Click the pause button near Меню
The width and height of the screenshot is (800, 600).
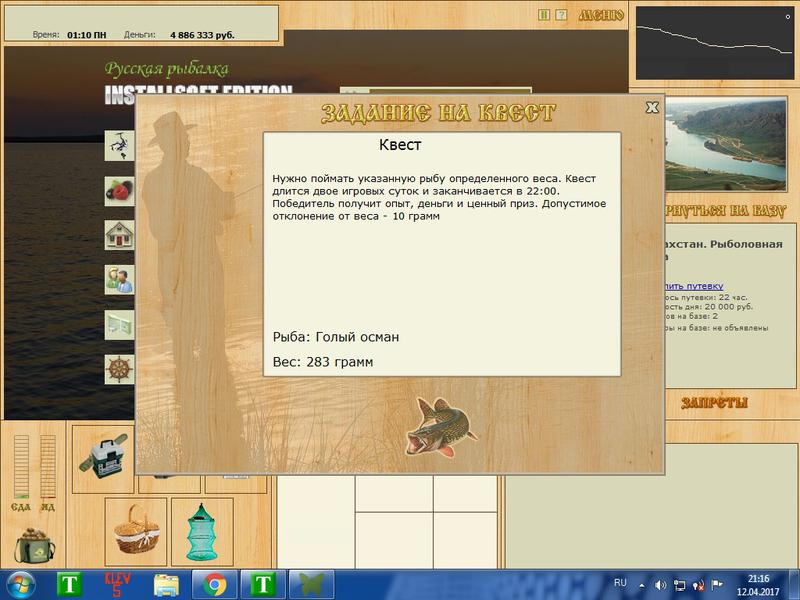point(544,15)
